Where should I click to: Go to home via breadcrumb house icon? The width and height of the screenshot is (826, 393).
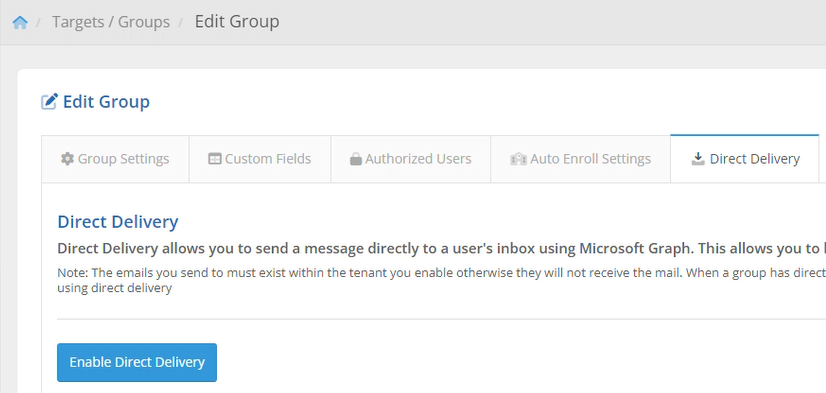coord(20,22)
